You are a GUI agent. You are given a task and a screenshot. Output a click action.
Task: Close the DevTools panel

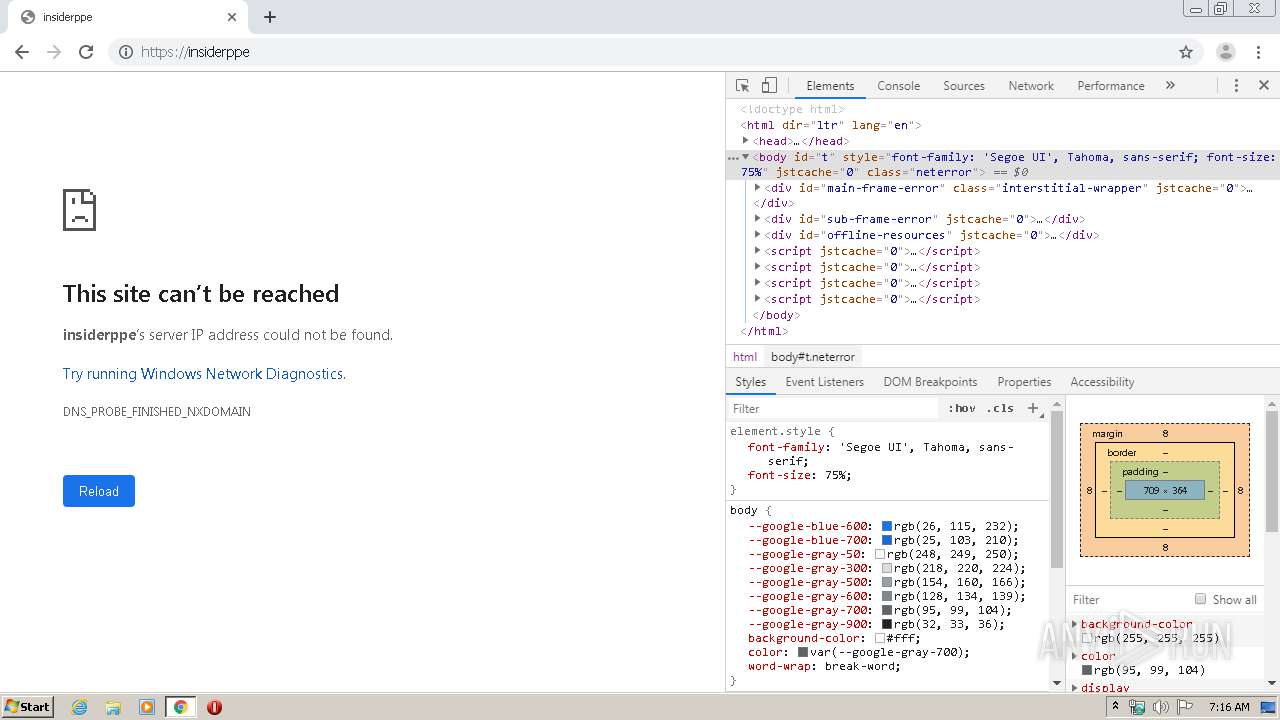pyautogui.click(x=1264, y=86)
